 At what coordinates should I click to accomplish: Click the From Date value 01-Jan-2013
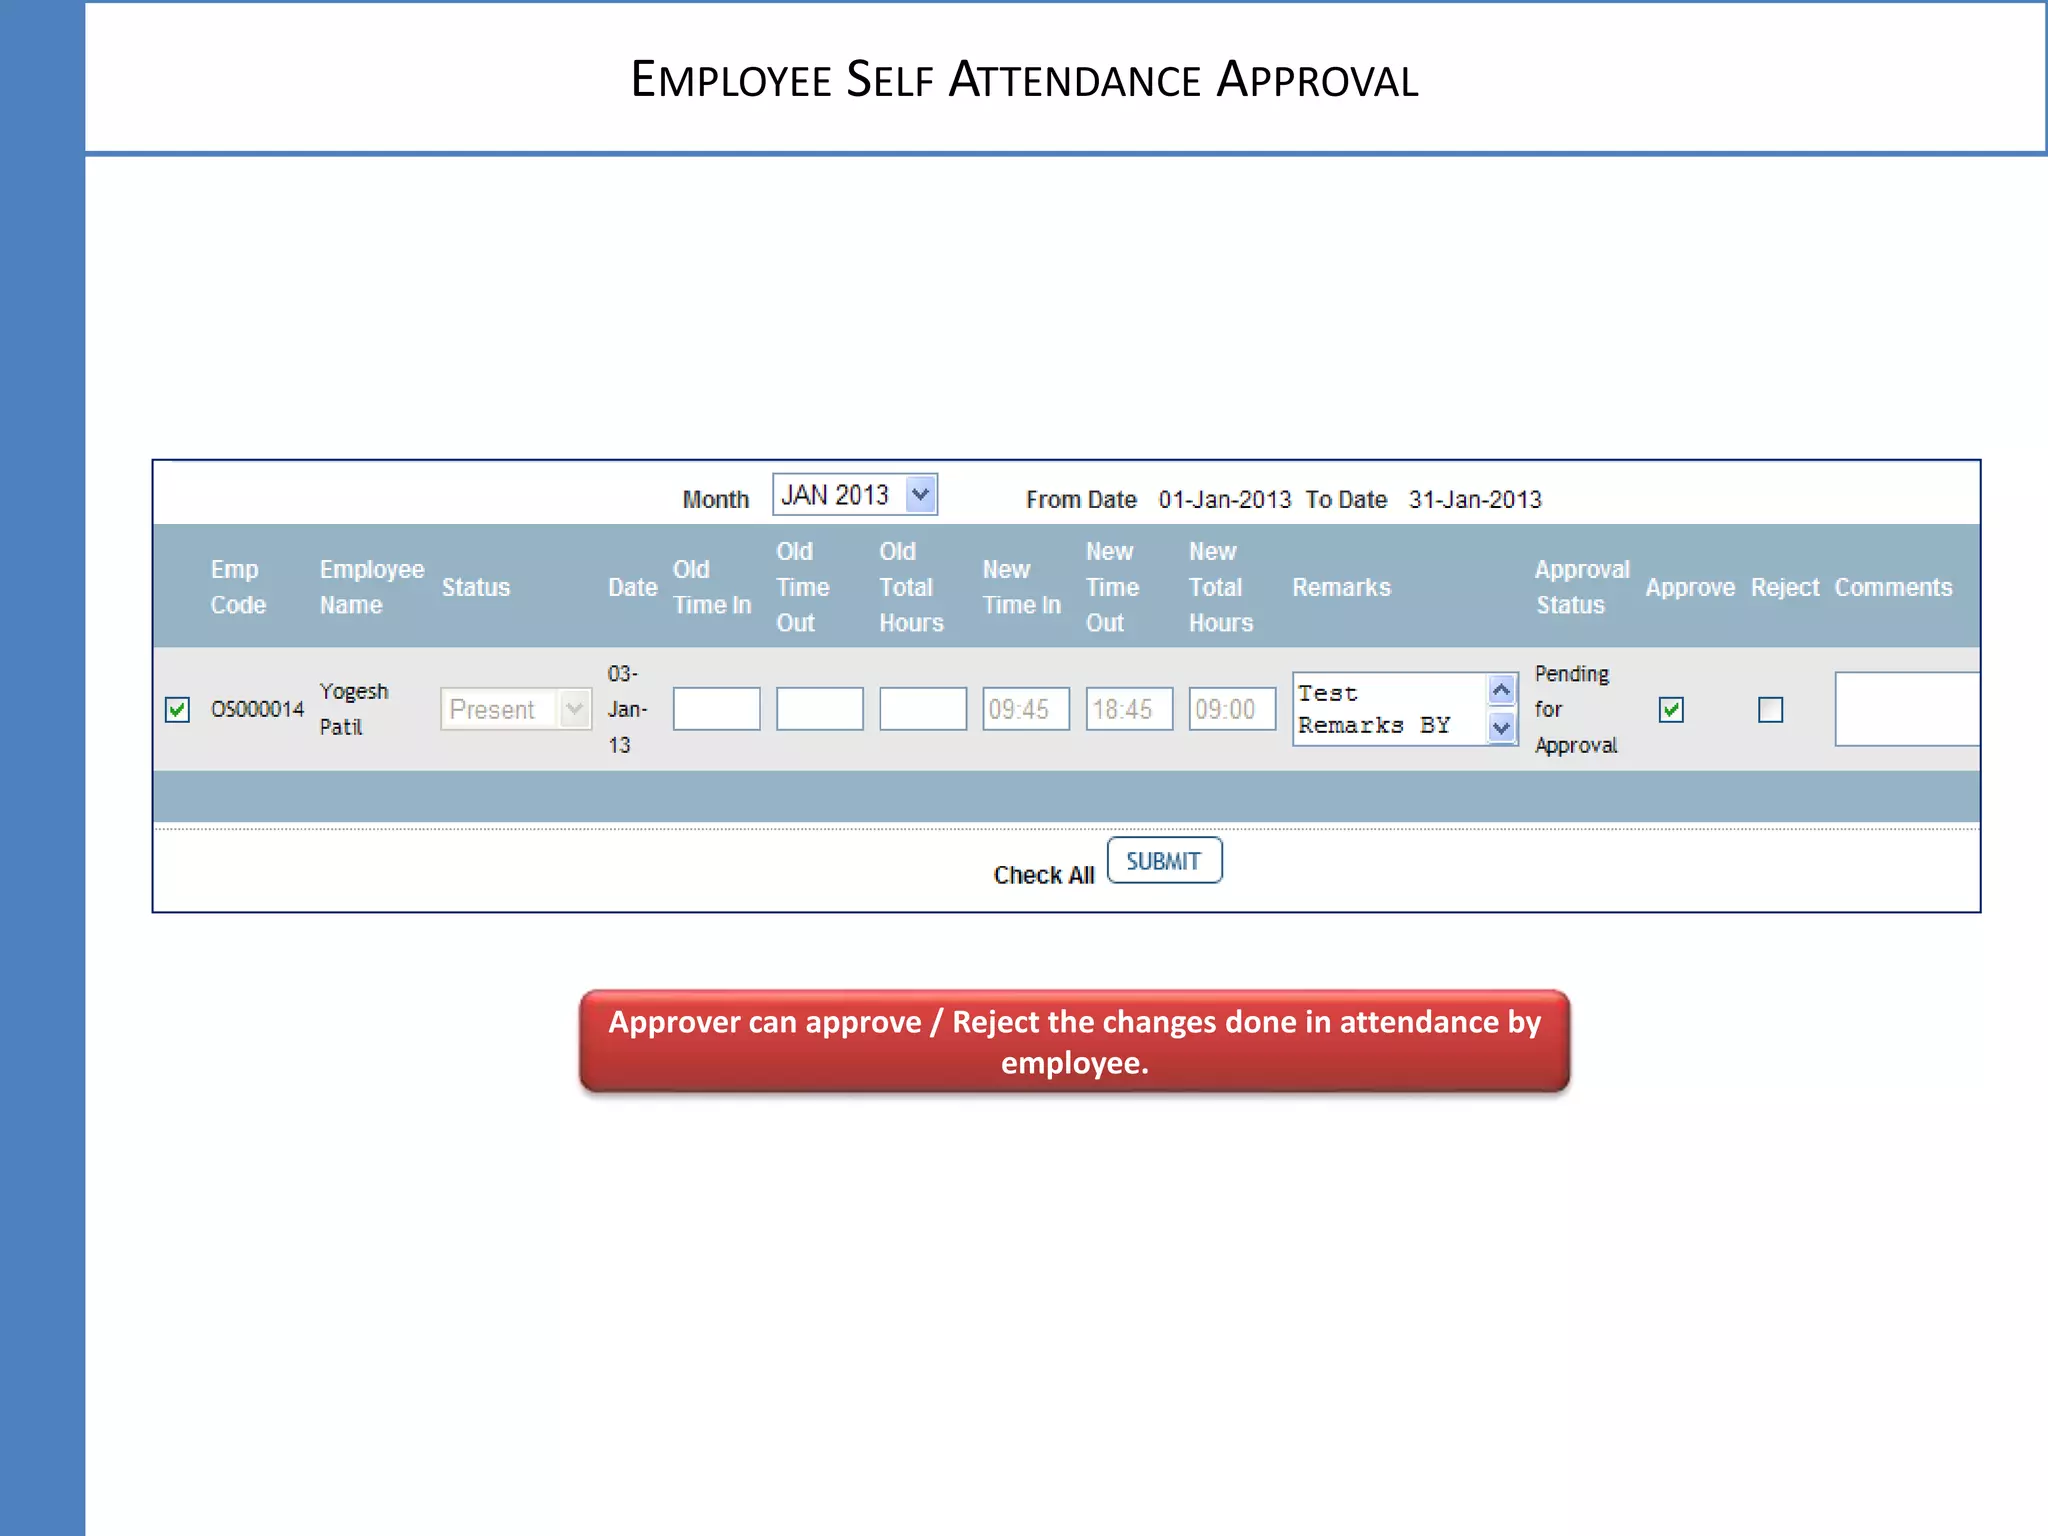tap(1225, 499)
